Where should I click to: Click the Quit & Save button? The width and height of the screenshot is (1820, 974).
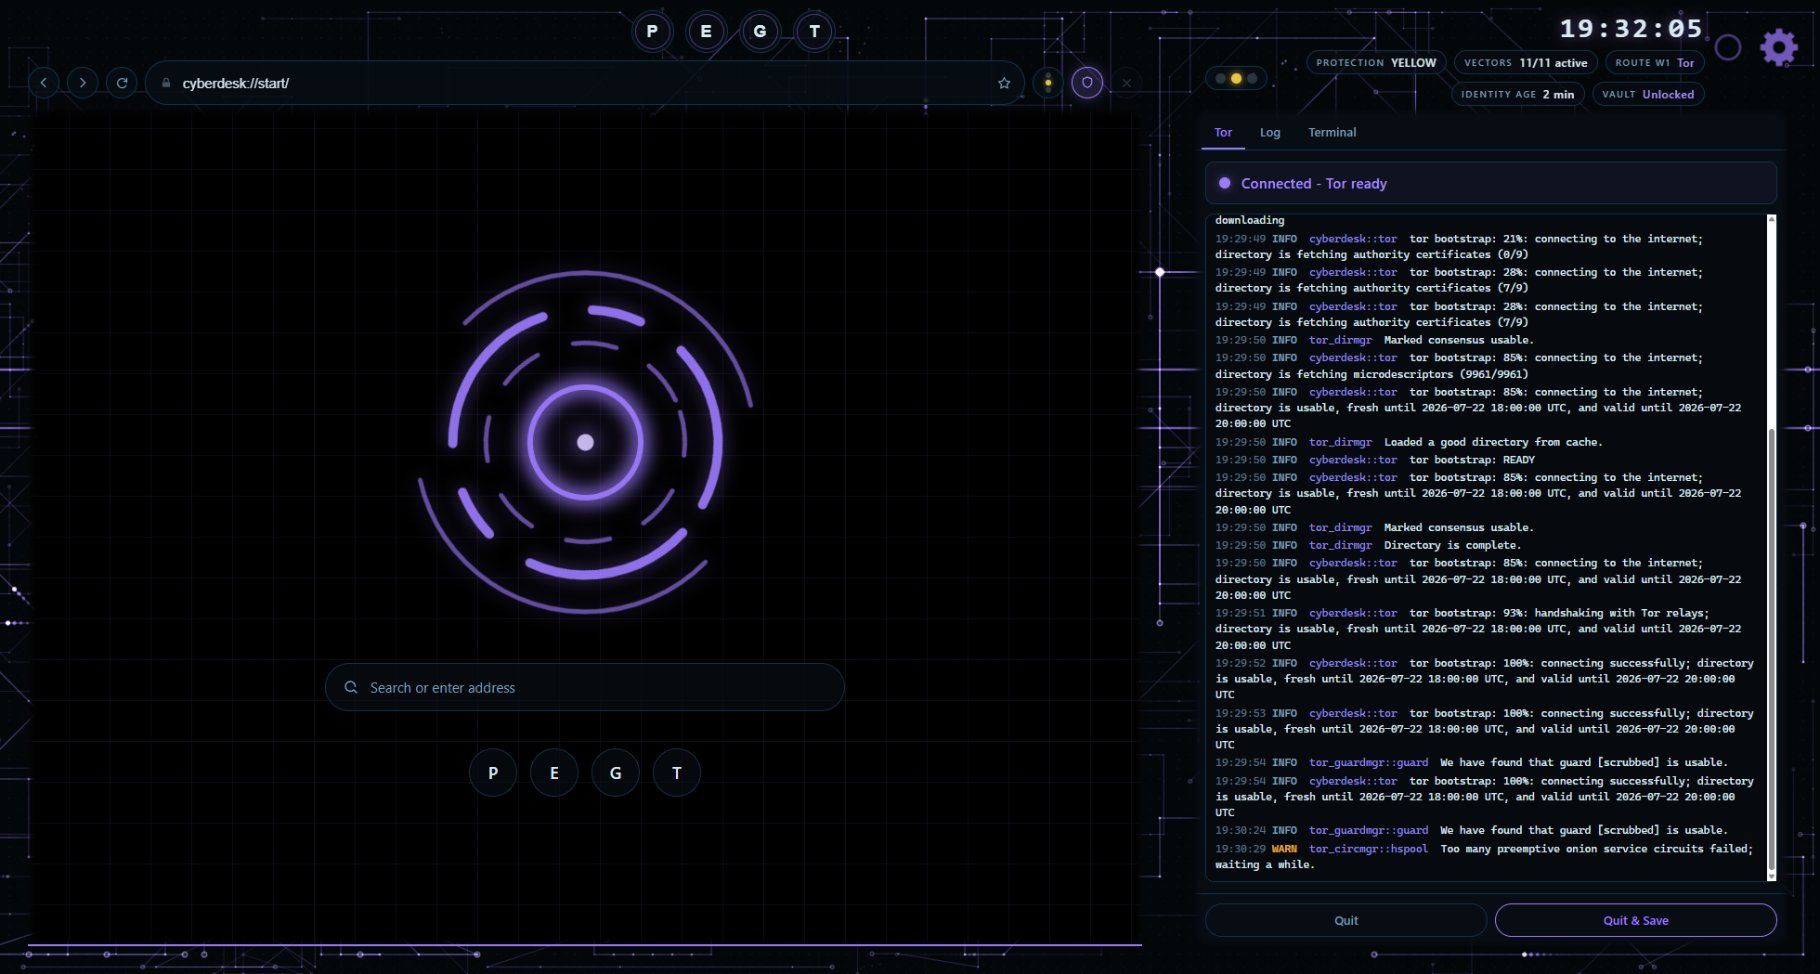pyautogui.click(x=1636, y=920)
